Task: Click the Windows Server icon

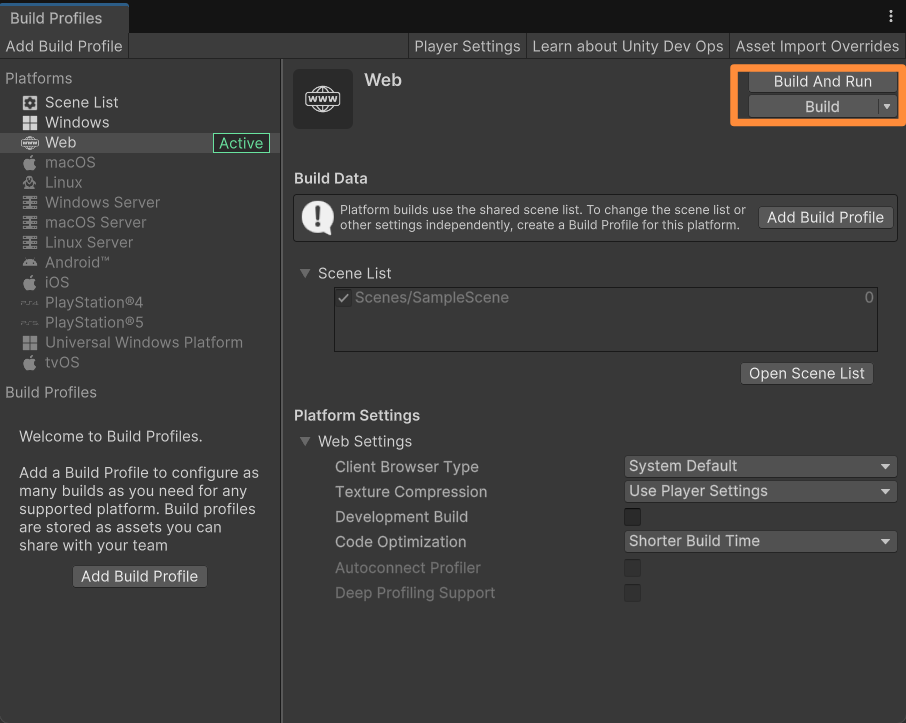Action: (x=29, y=203)
